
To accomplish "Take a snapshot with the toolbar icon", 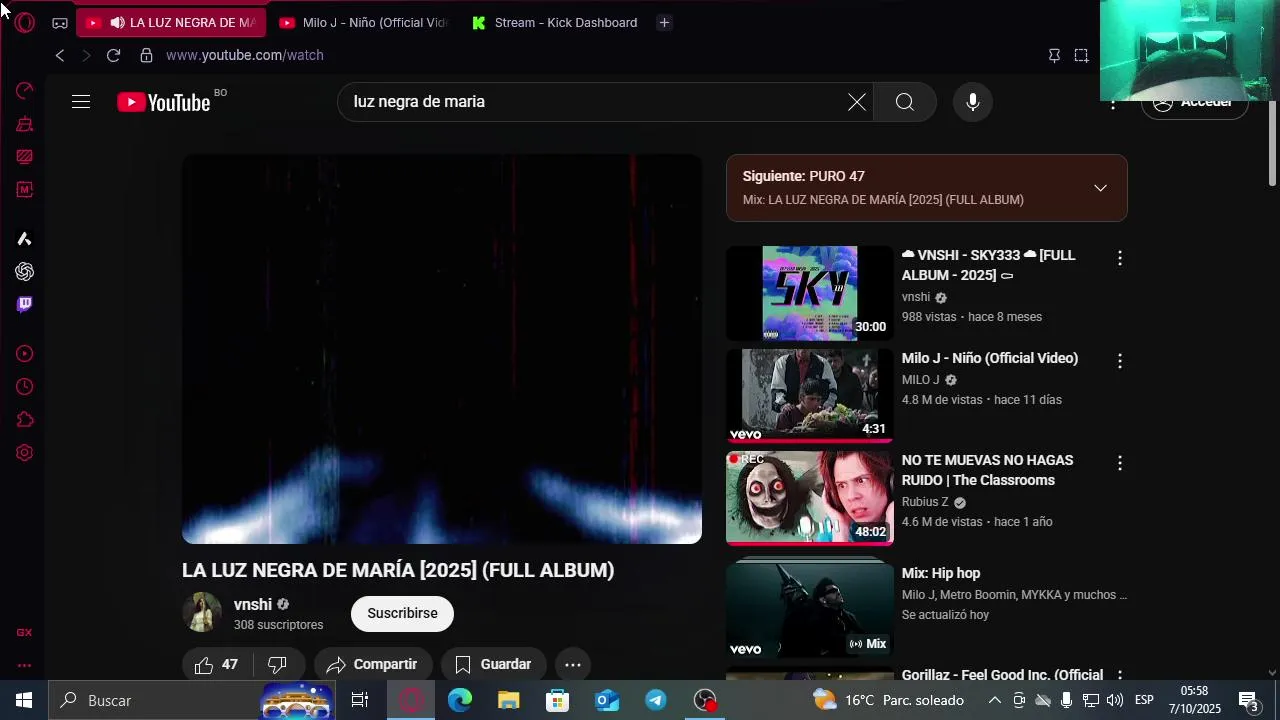I will [1081, 56].
